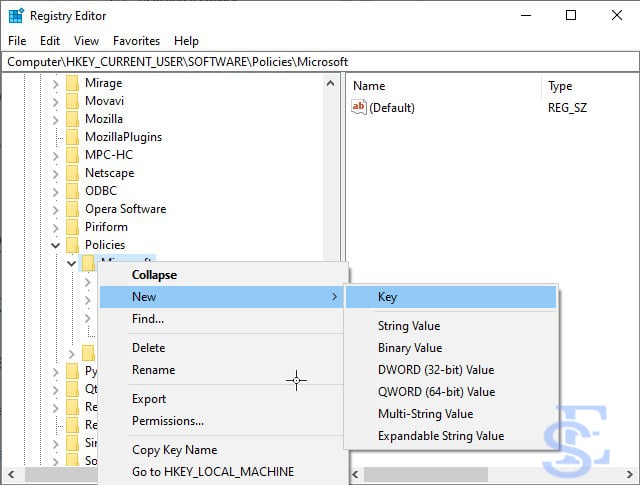Open the Favorites menu
Image resolution: width=640 pixels, height=485 pixels.
tap(136, 41)
